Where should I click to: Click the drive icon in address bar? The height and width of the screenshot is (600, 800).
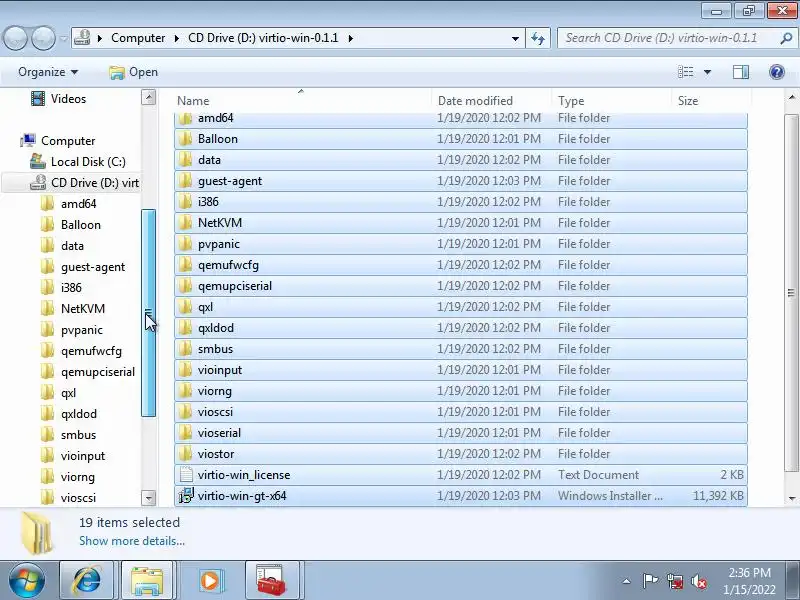(82, 38)
